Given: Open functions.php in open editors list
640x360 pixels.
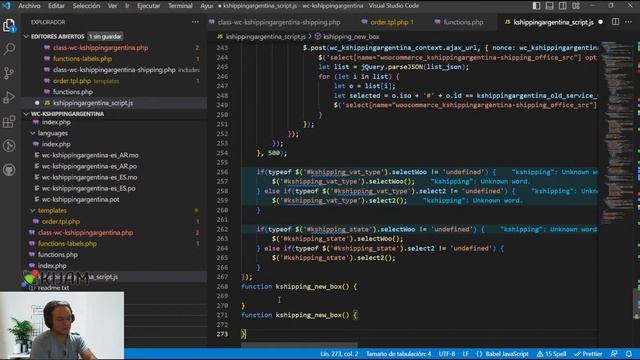Looking at the screenshot, I should click(x=73, y=92).
